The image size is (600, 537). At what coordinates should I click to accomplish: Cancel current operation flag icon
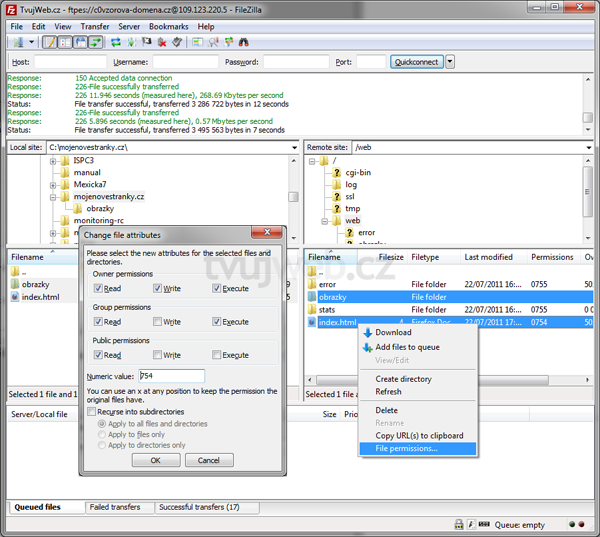(147, 42)
